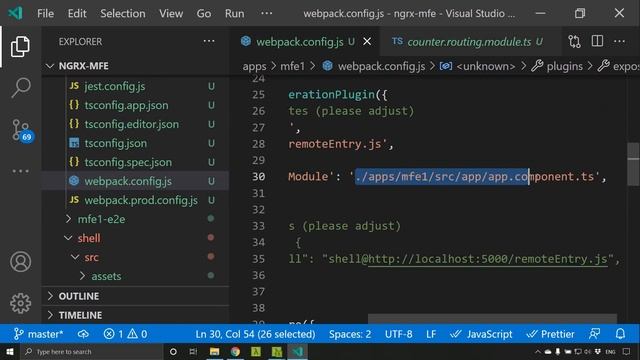Open Source Control view with 69 badge

[21, 130]
